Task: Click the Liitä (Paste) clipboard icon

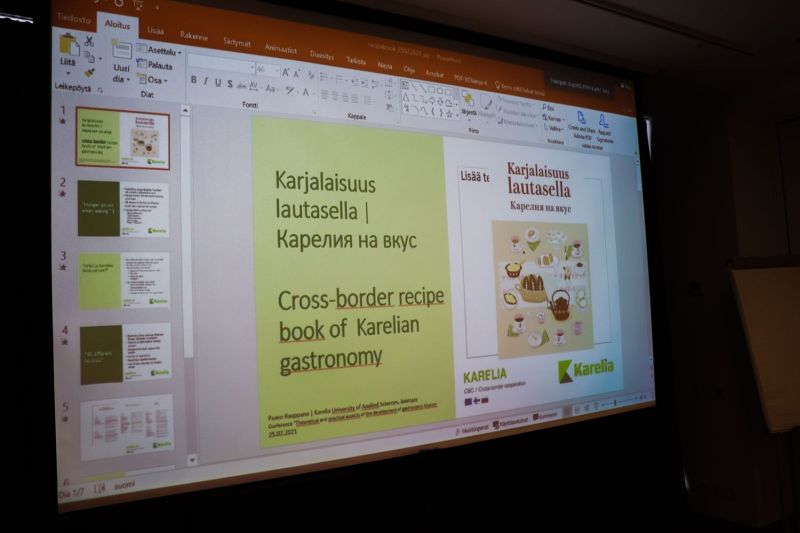Action: pos(69,45)
